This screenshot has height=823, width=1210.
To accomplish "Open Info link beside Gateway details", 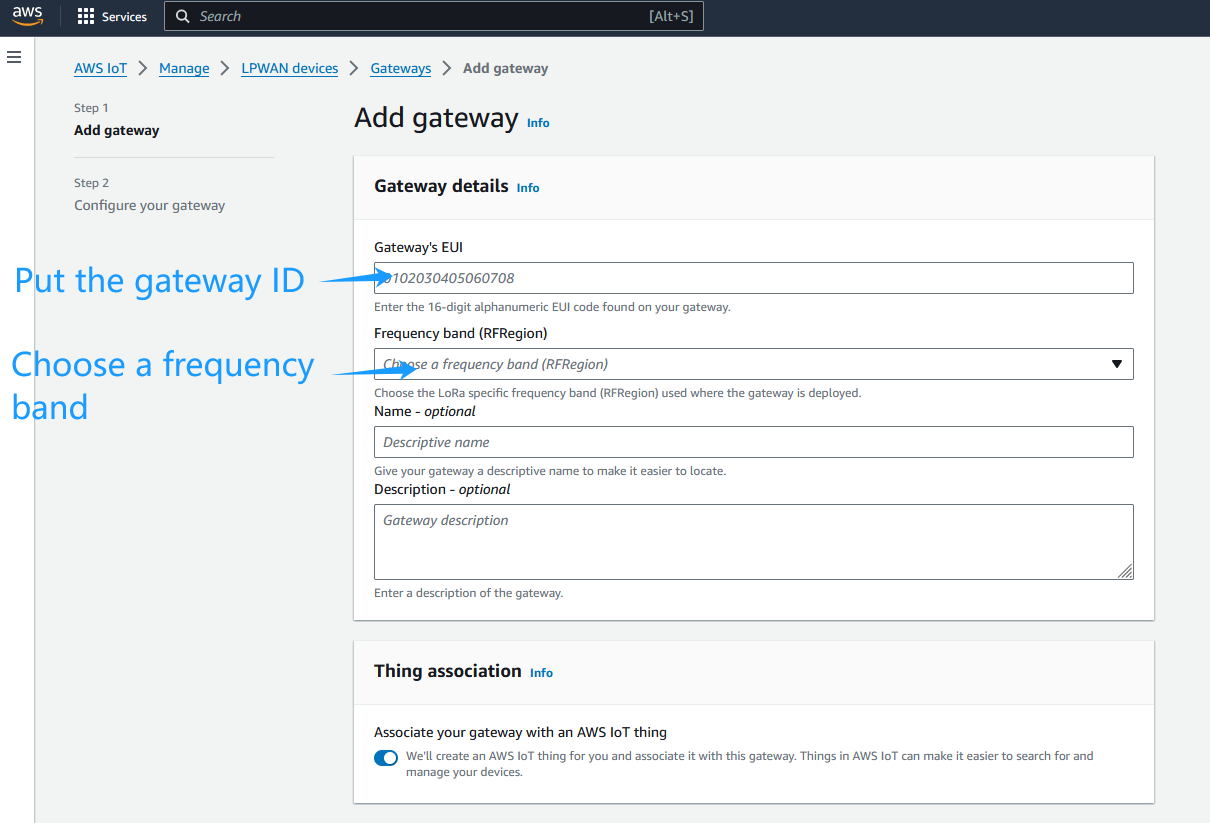I will pyautogui.click(x=528, y=188).
